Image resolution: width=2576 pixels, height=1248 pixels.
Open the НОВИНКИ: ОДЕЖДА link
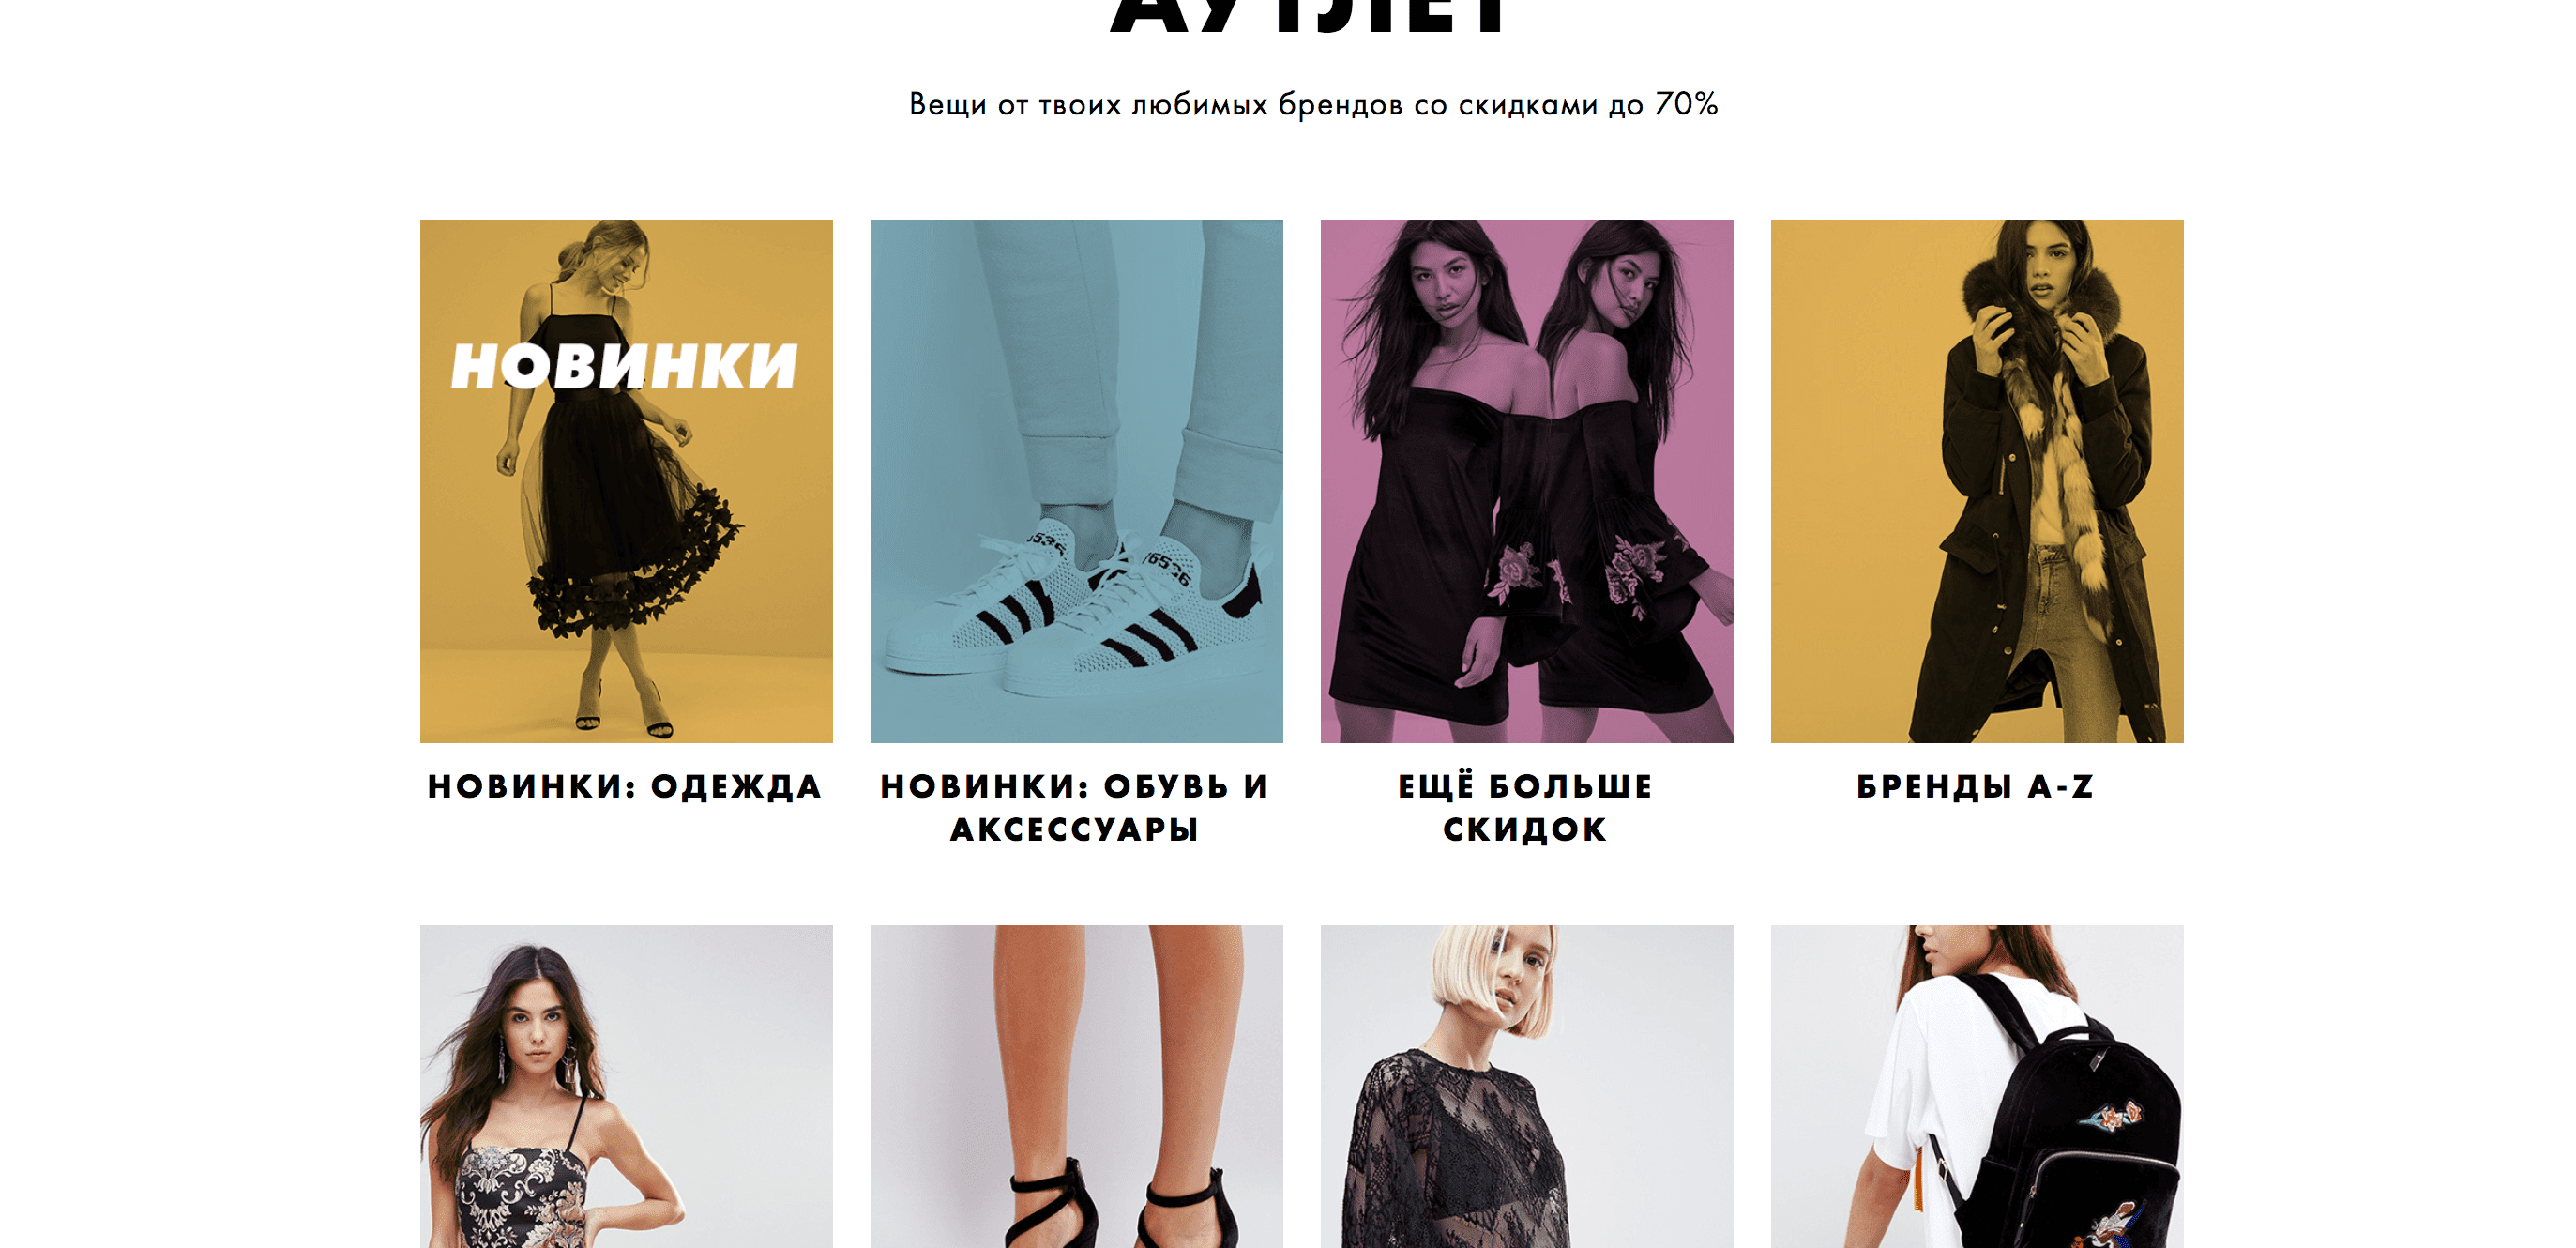click(625, 787)
